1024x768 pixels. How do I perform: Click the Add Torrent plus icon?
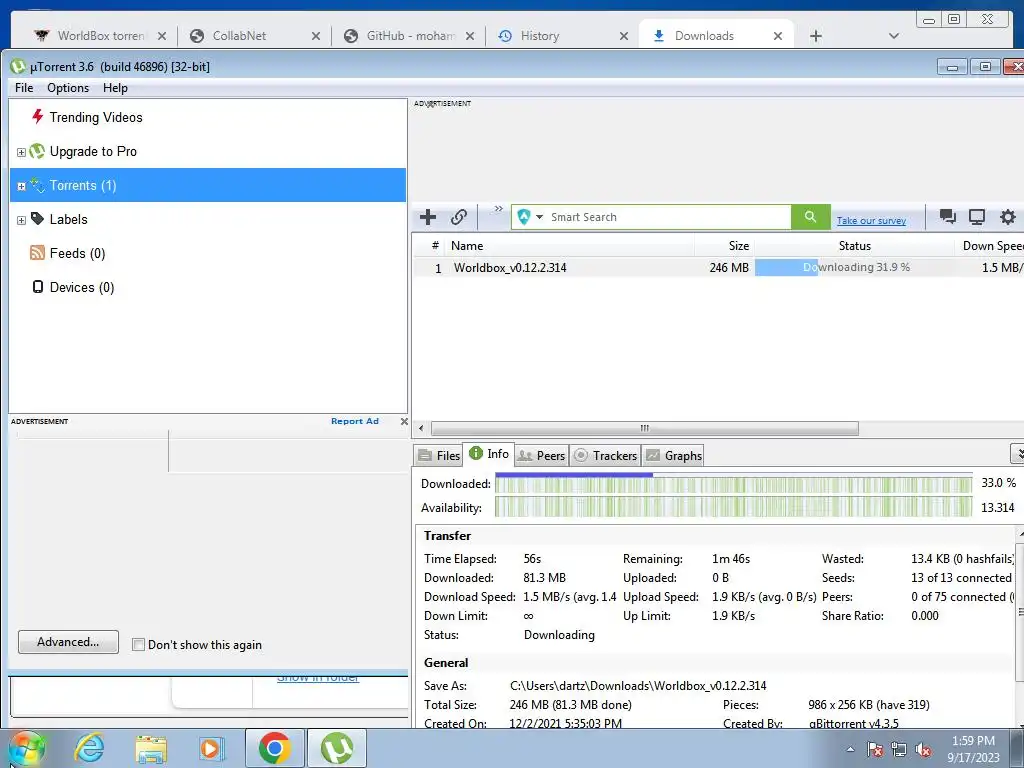428,217
